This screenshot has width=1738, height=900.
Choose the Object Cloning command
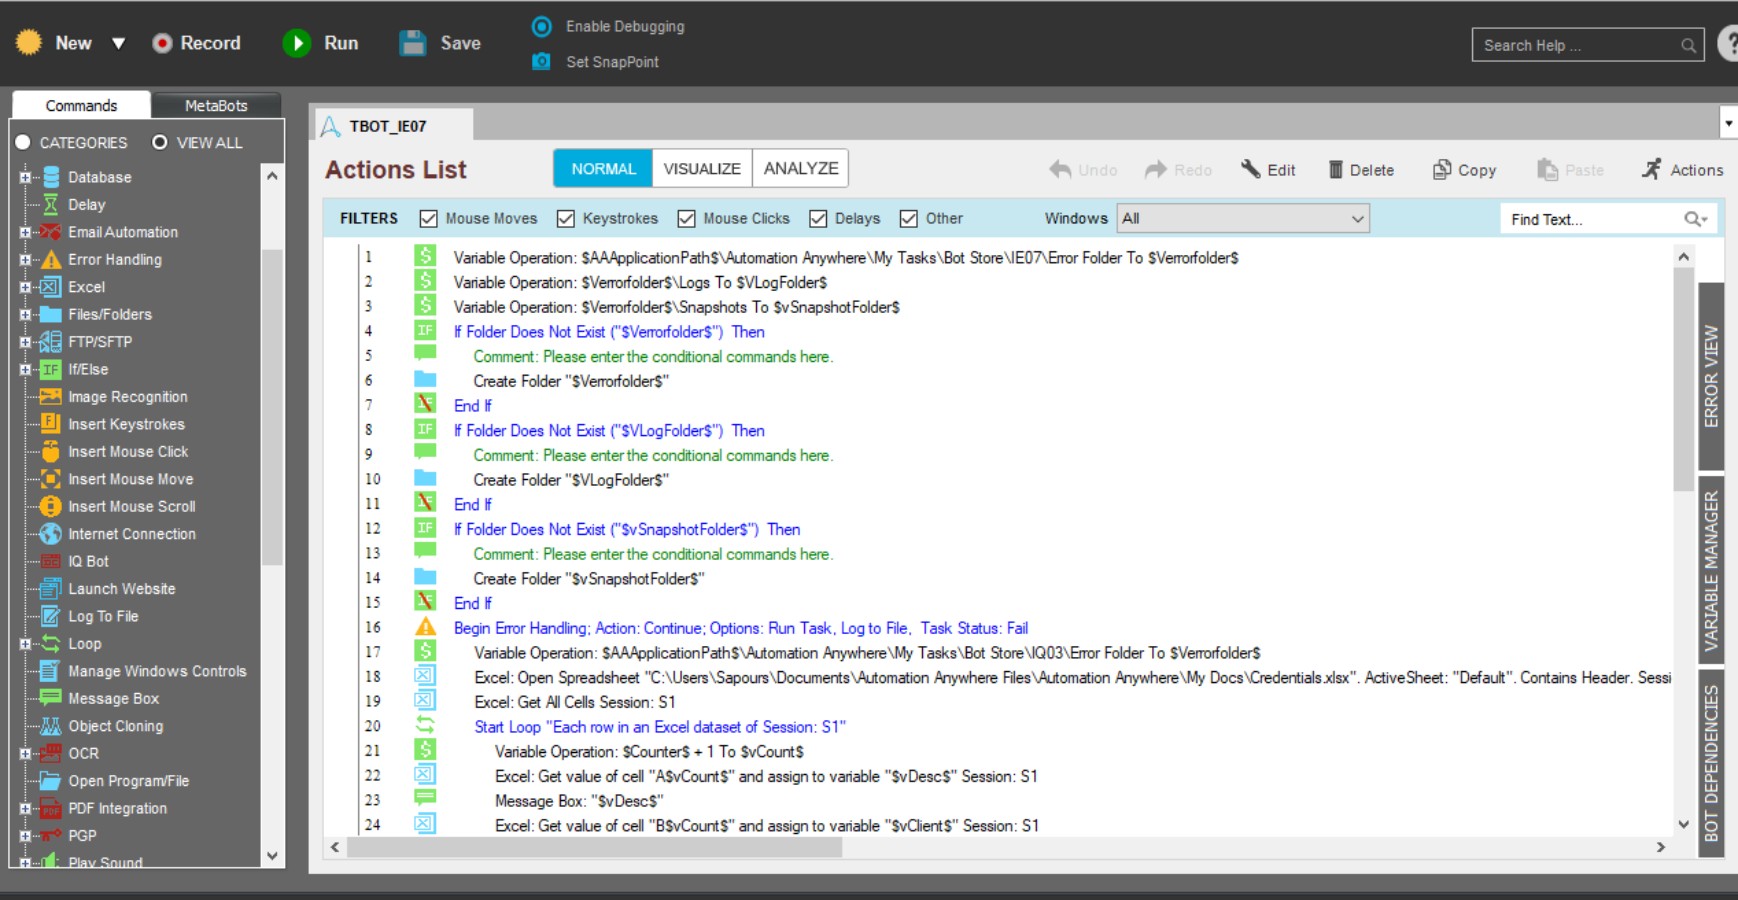click(x=115, y=726)
